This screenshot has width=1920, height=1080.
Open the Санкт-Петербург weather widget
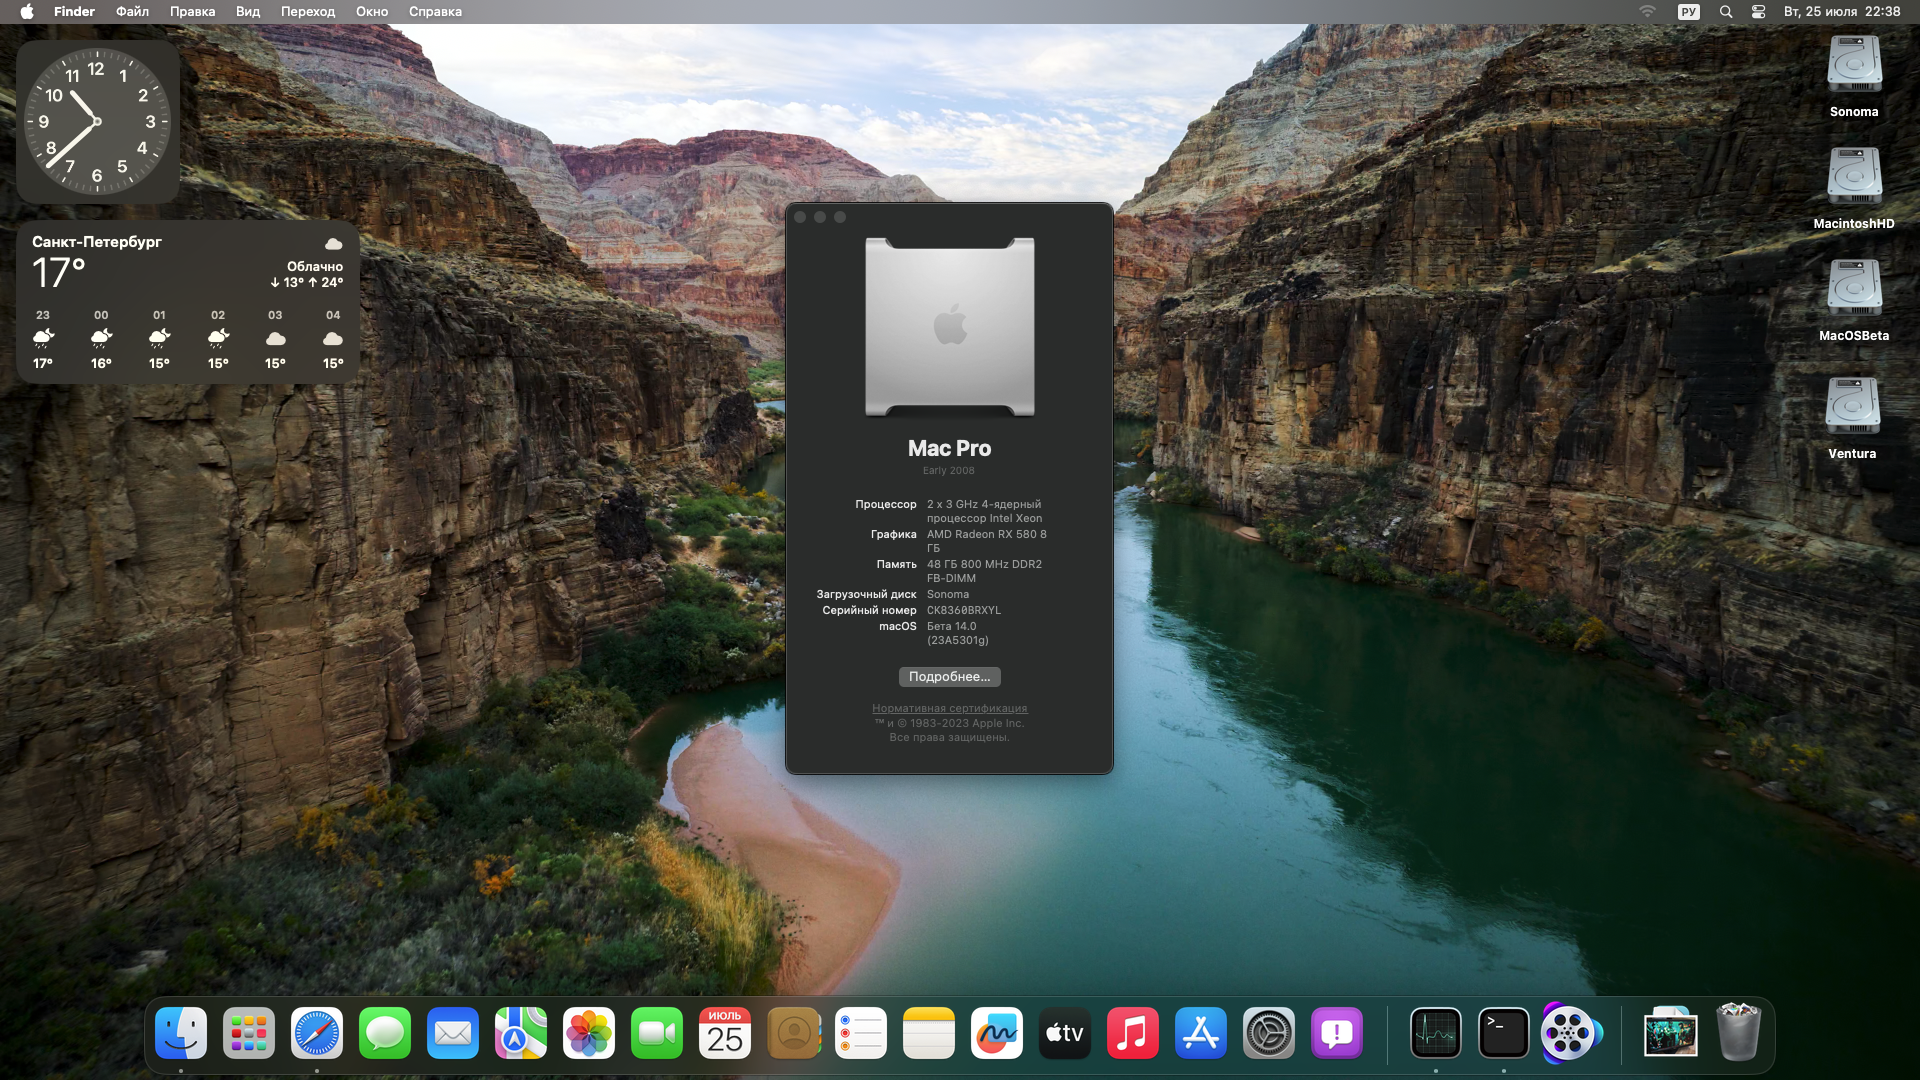click(x=188, y=302)
